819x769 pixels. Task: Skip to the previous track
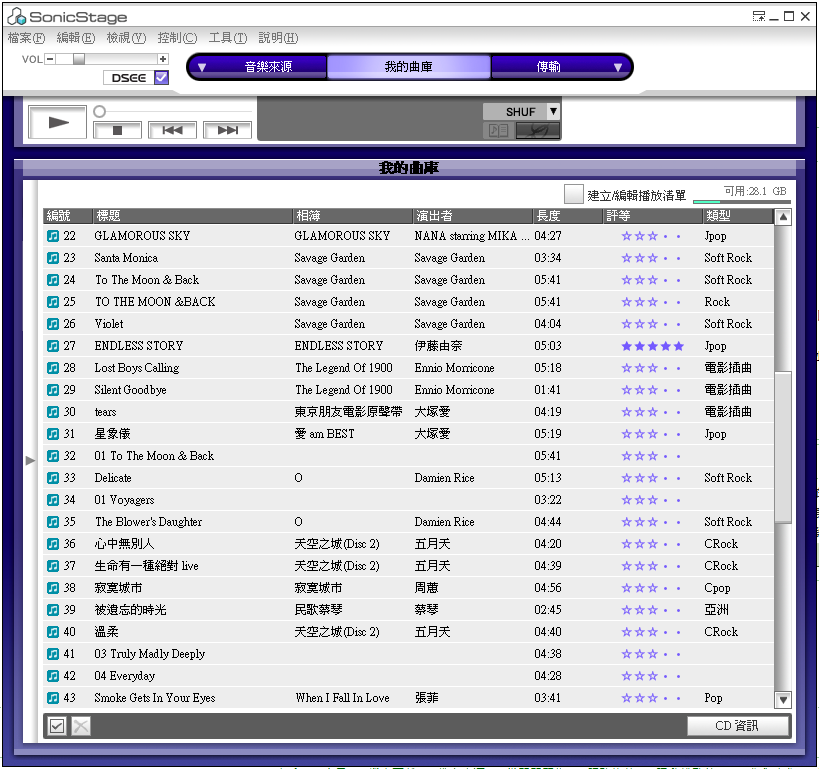[172, 130]
